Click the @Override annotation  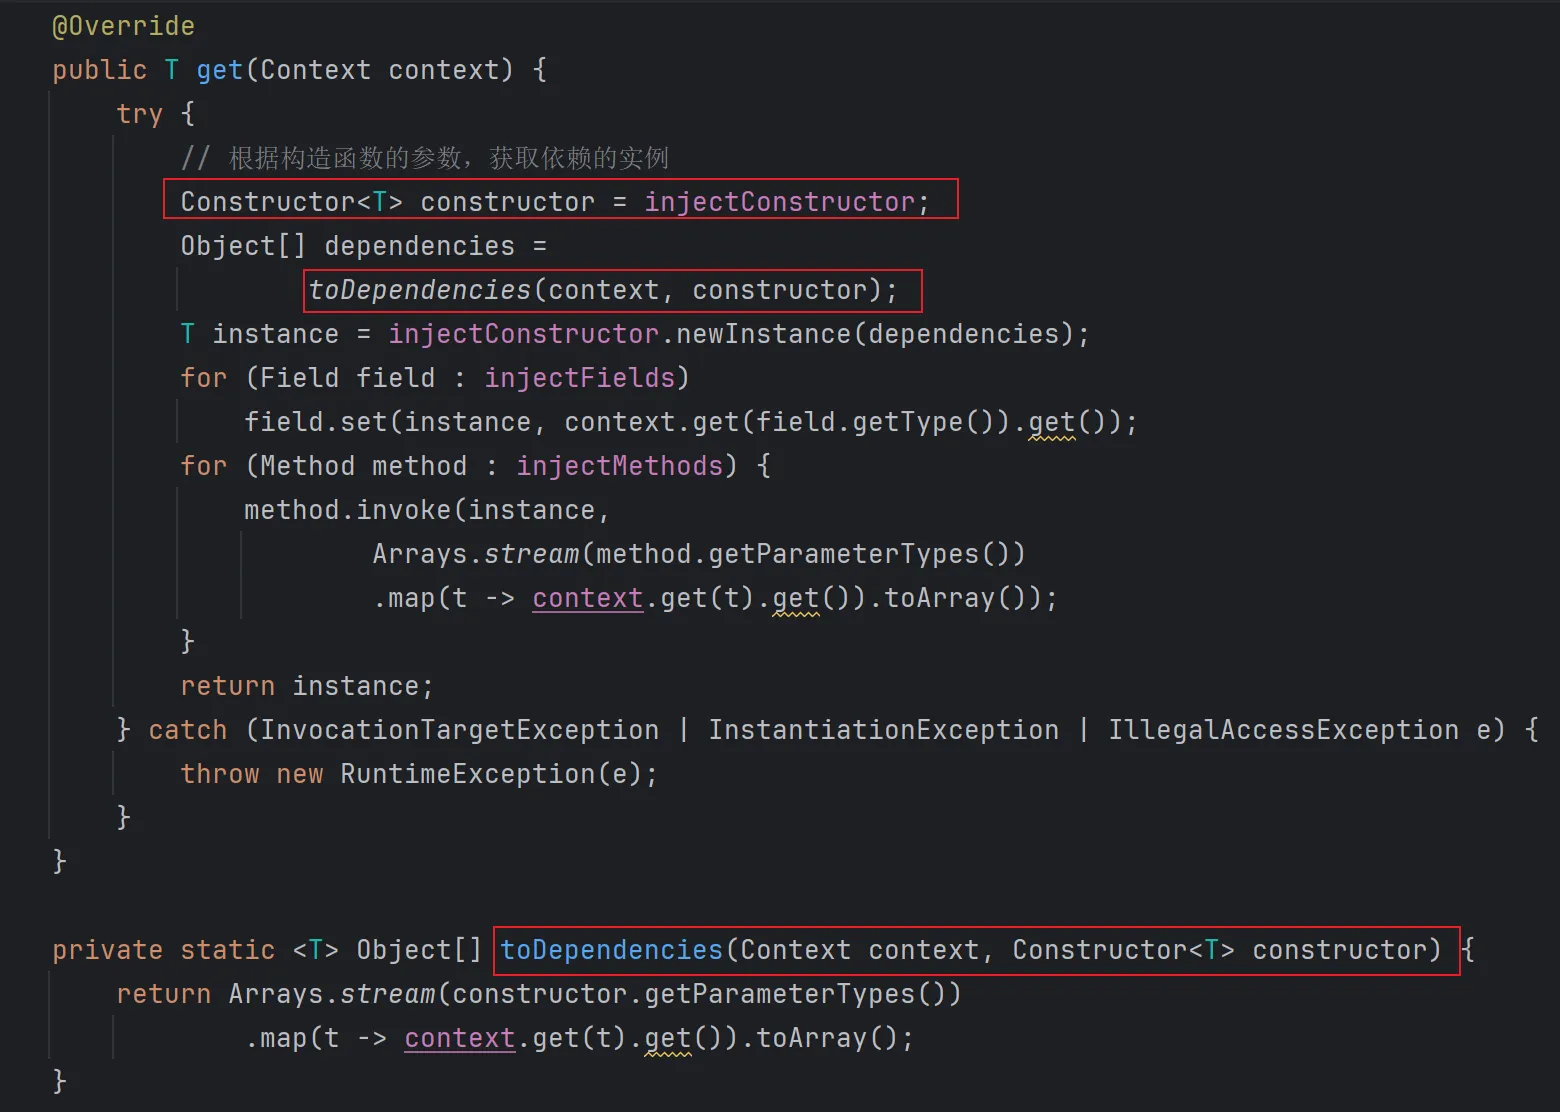(123, 26)
